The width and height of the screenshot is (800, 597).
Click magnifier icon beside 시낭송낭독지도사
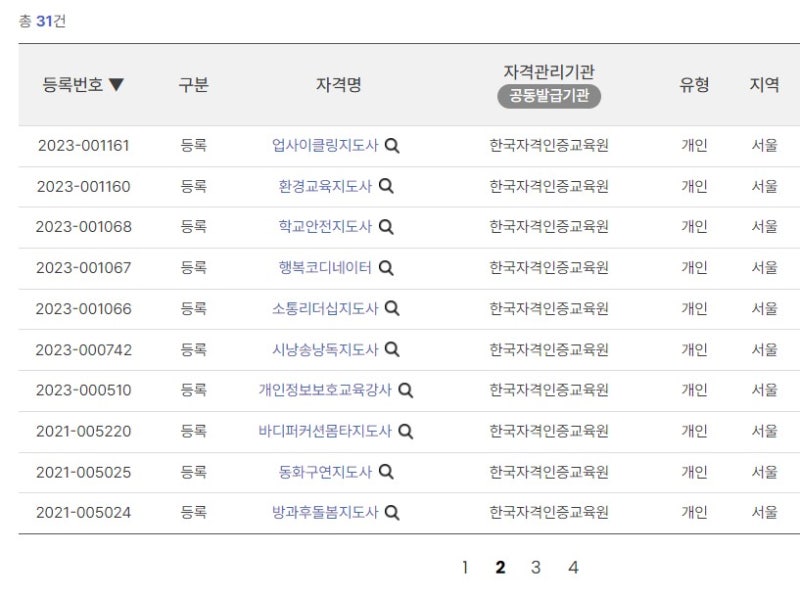coord(392,350)
